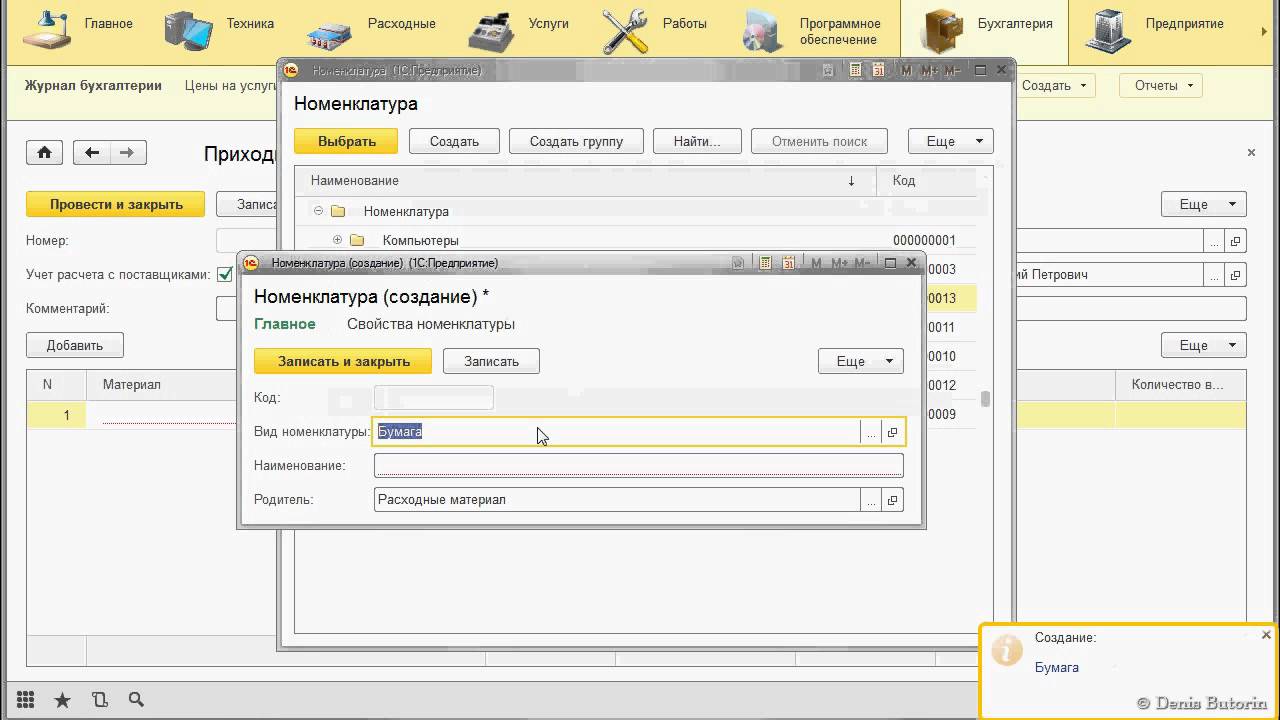
Task: Open search with the magnifier icon
Action: [x=136, y=700]
